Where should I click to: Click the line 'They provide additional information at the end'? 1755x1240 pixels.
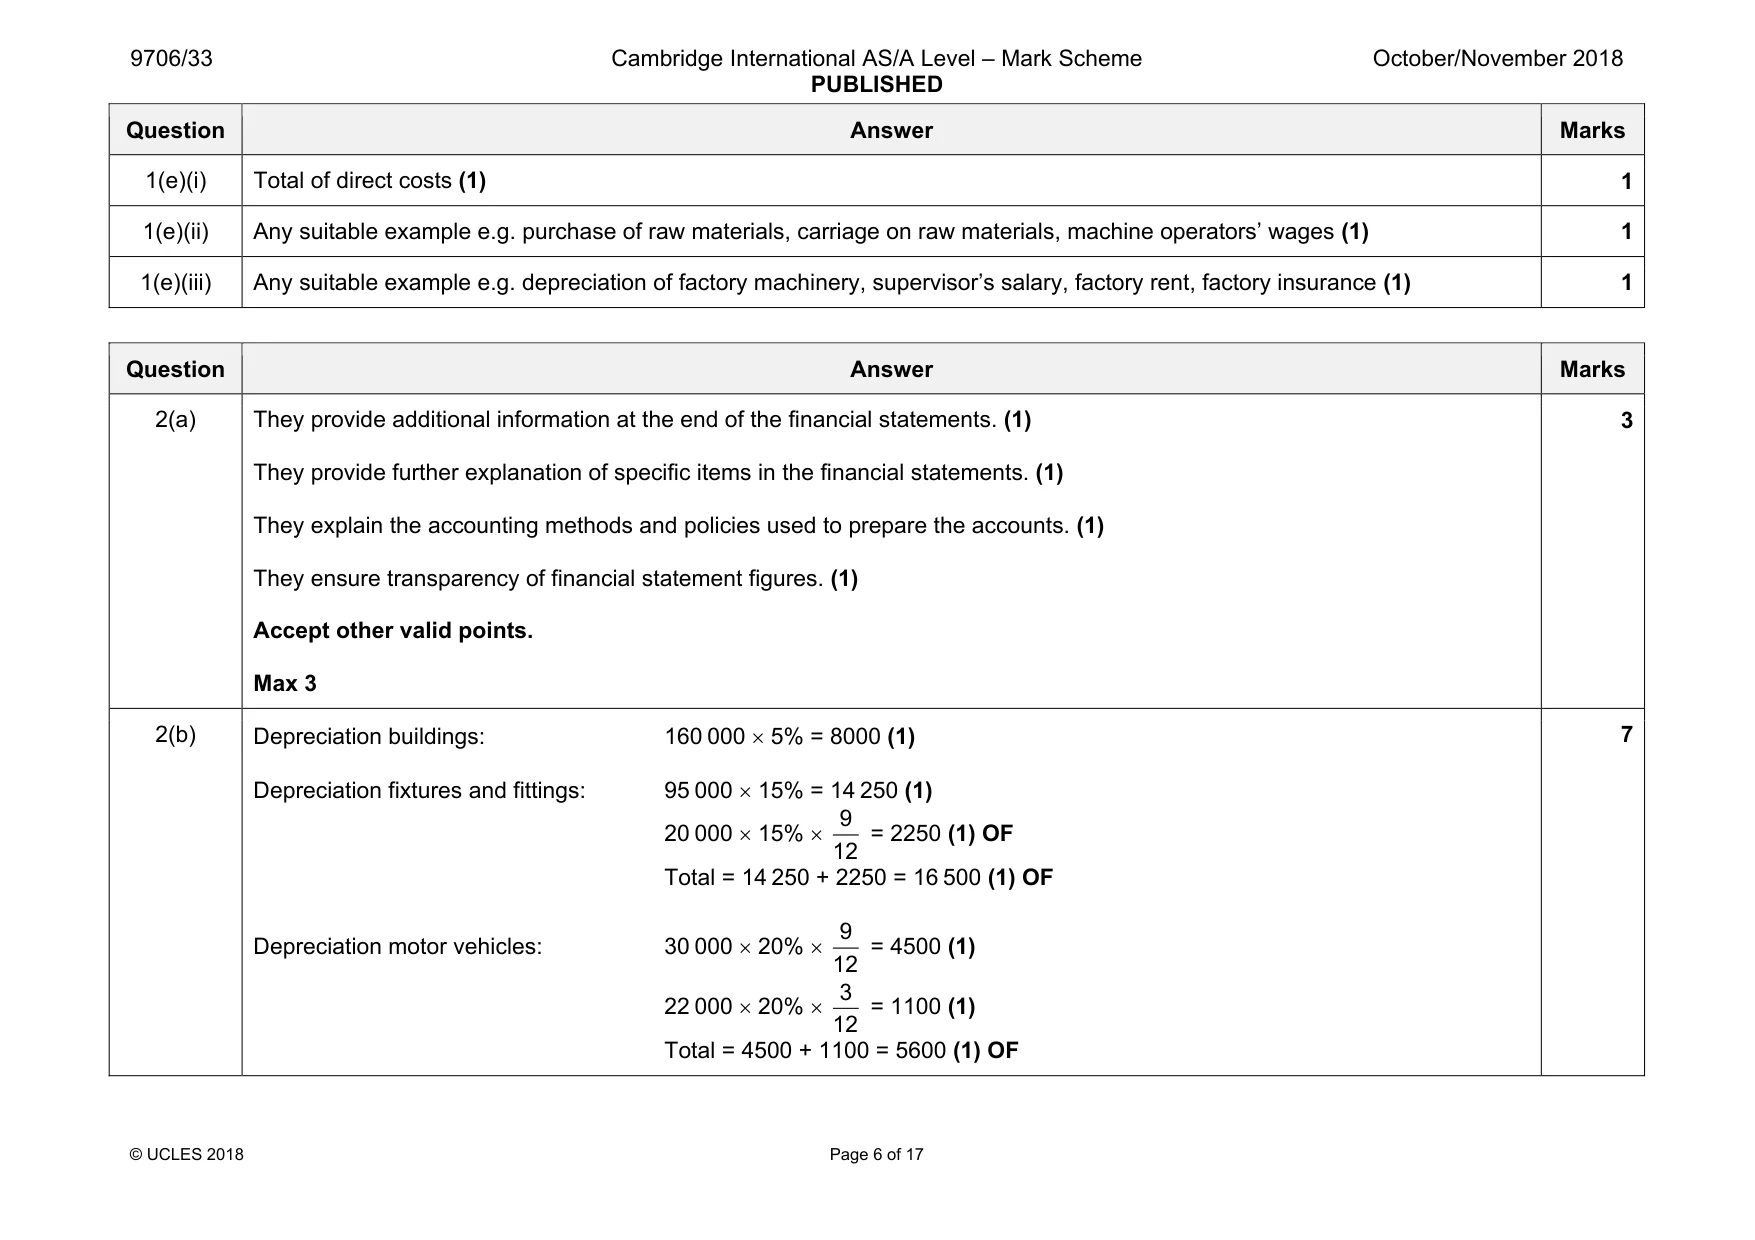click(x=642, y=420)
